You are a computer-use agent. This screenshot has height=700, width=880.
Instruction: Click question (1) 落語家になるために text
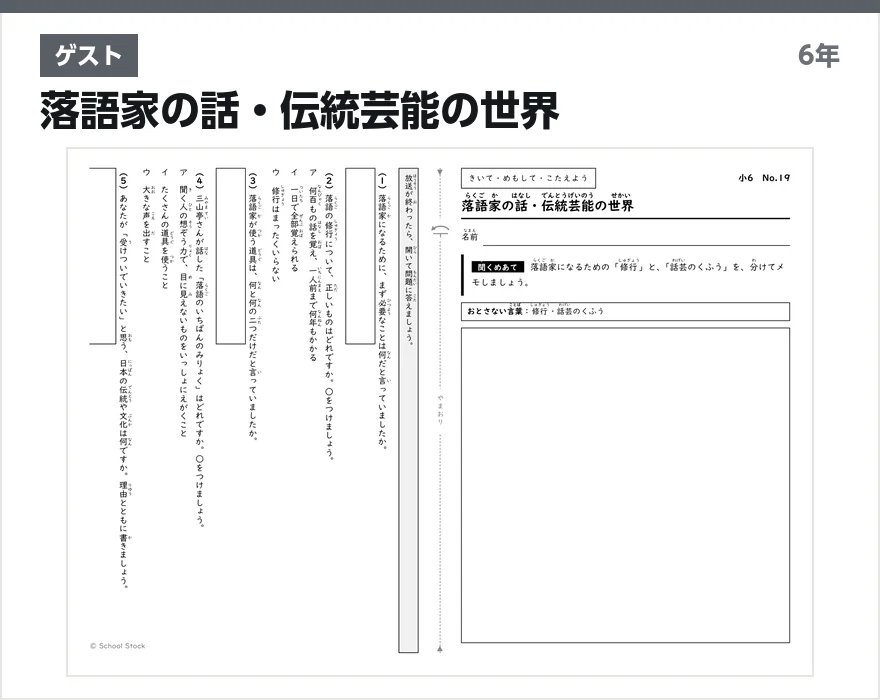(383, 311)
